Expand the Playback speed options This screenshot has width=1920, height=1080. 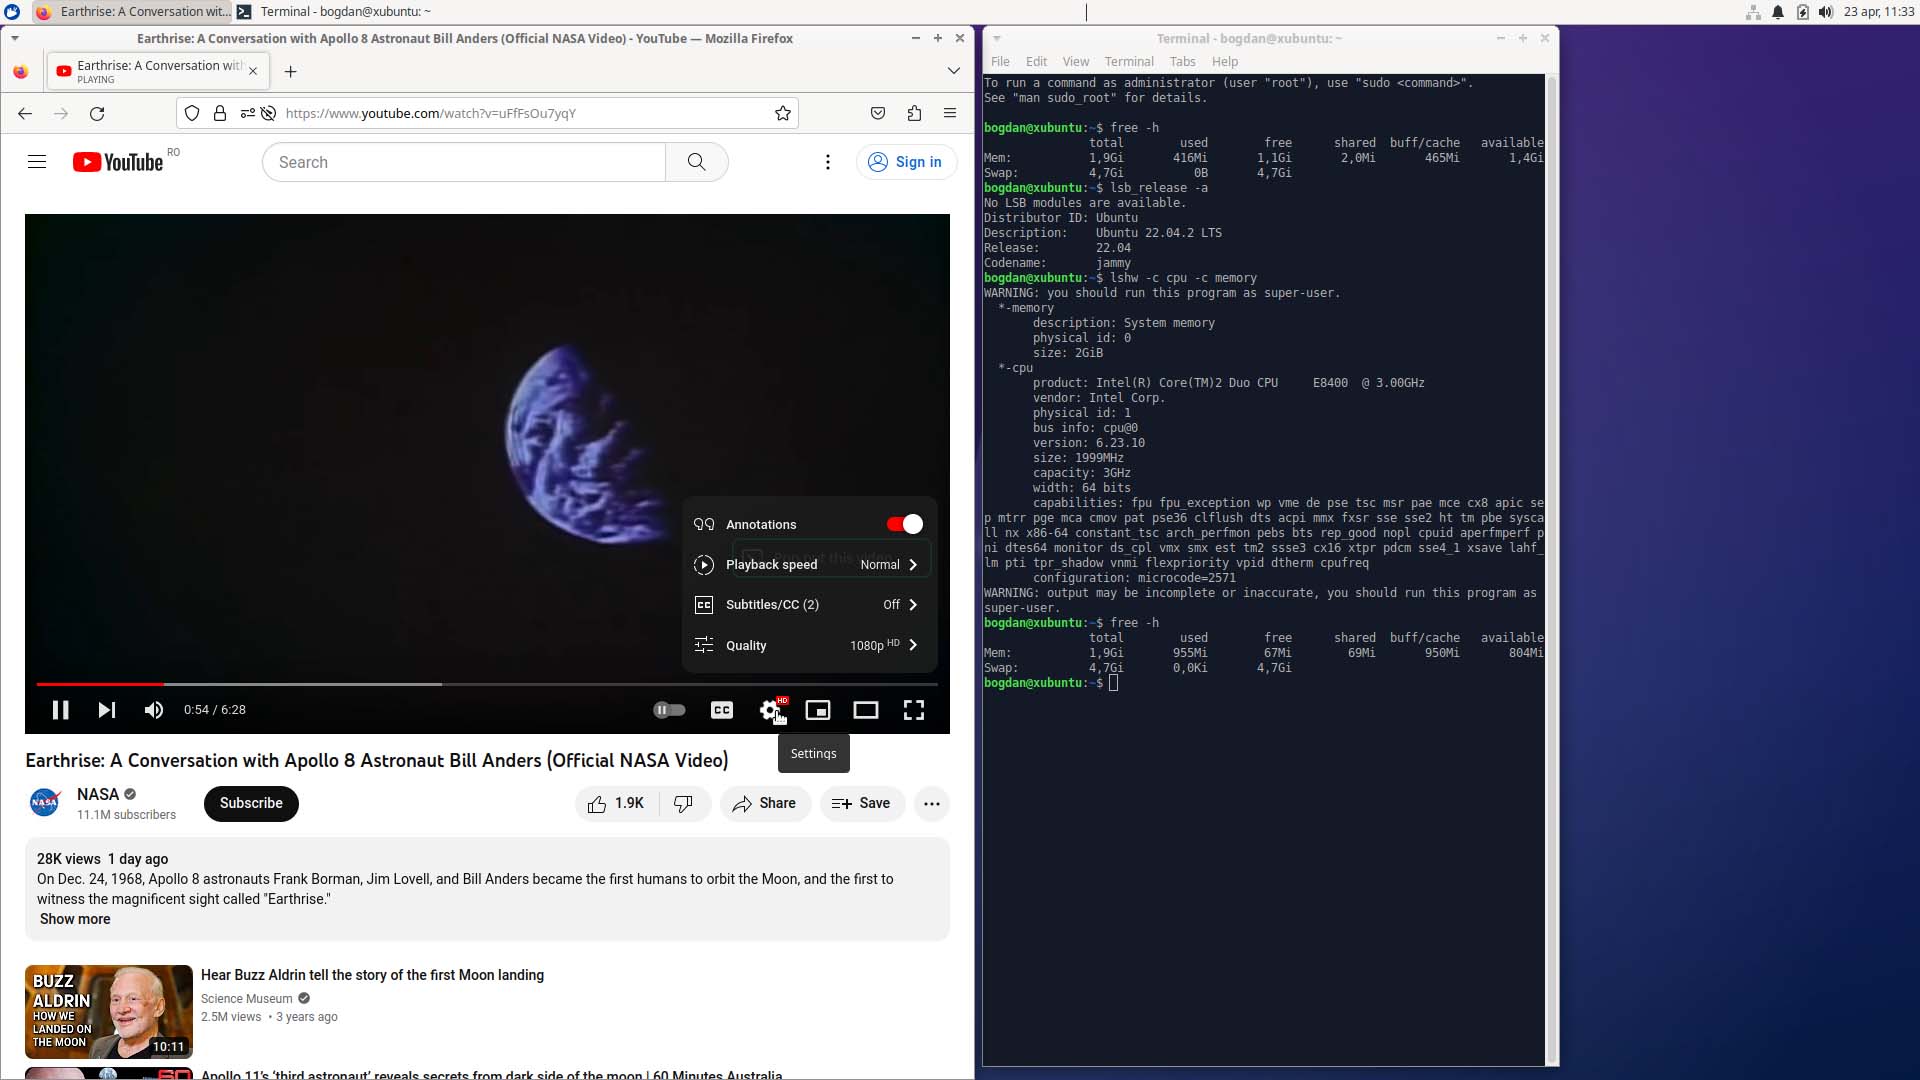tap(808, 565)
